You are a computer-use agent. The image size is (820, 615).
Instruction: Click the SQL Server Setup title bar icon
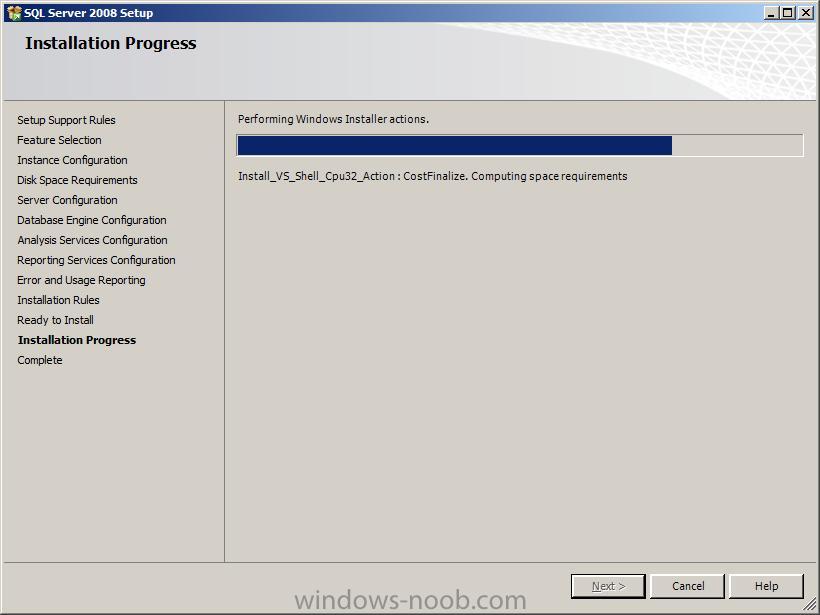tap(14, 13)
